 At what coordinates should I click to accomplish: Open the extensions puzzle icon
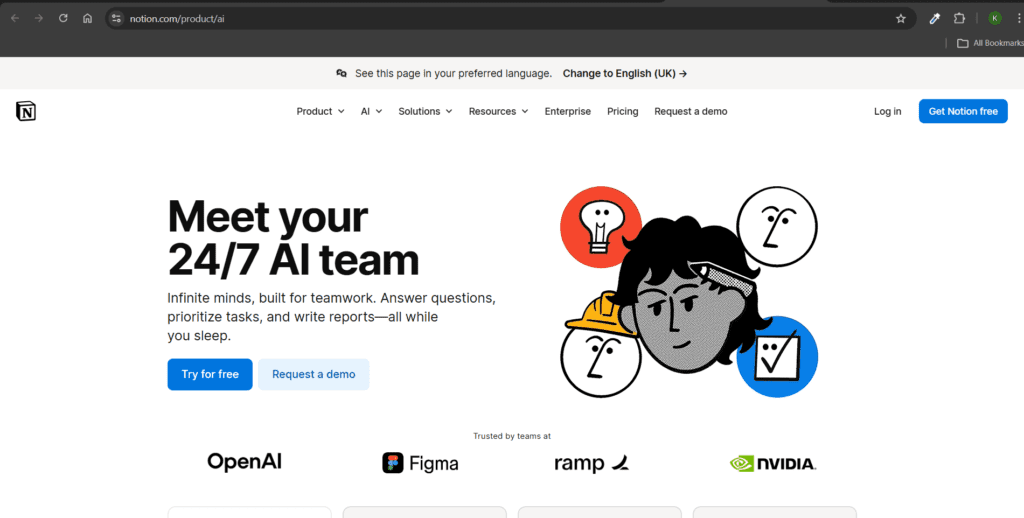(x=959, y=18)
